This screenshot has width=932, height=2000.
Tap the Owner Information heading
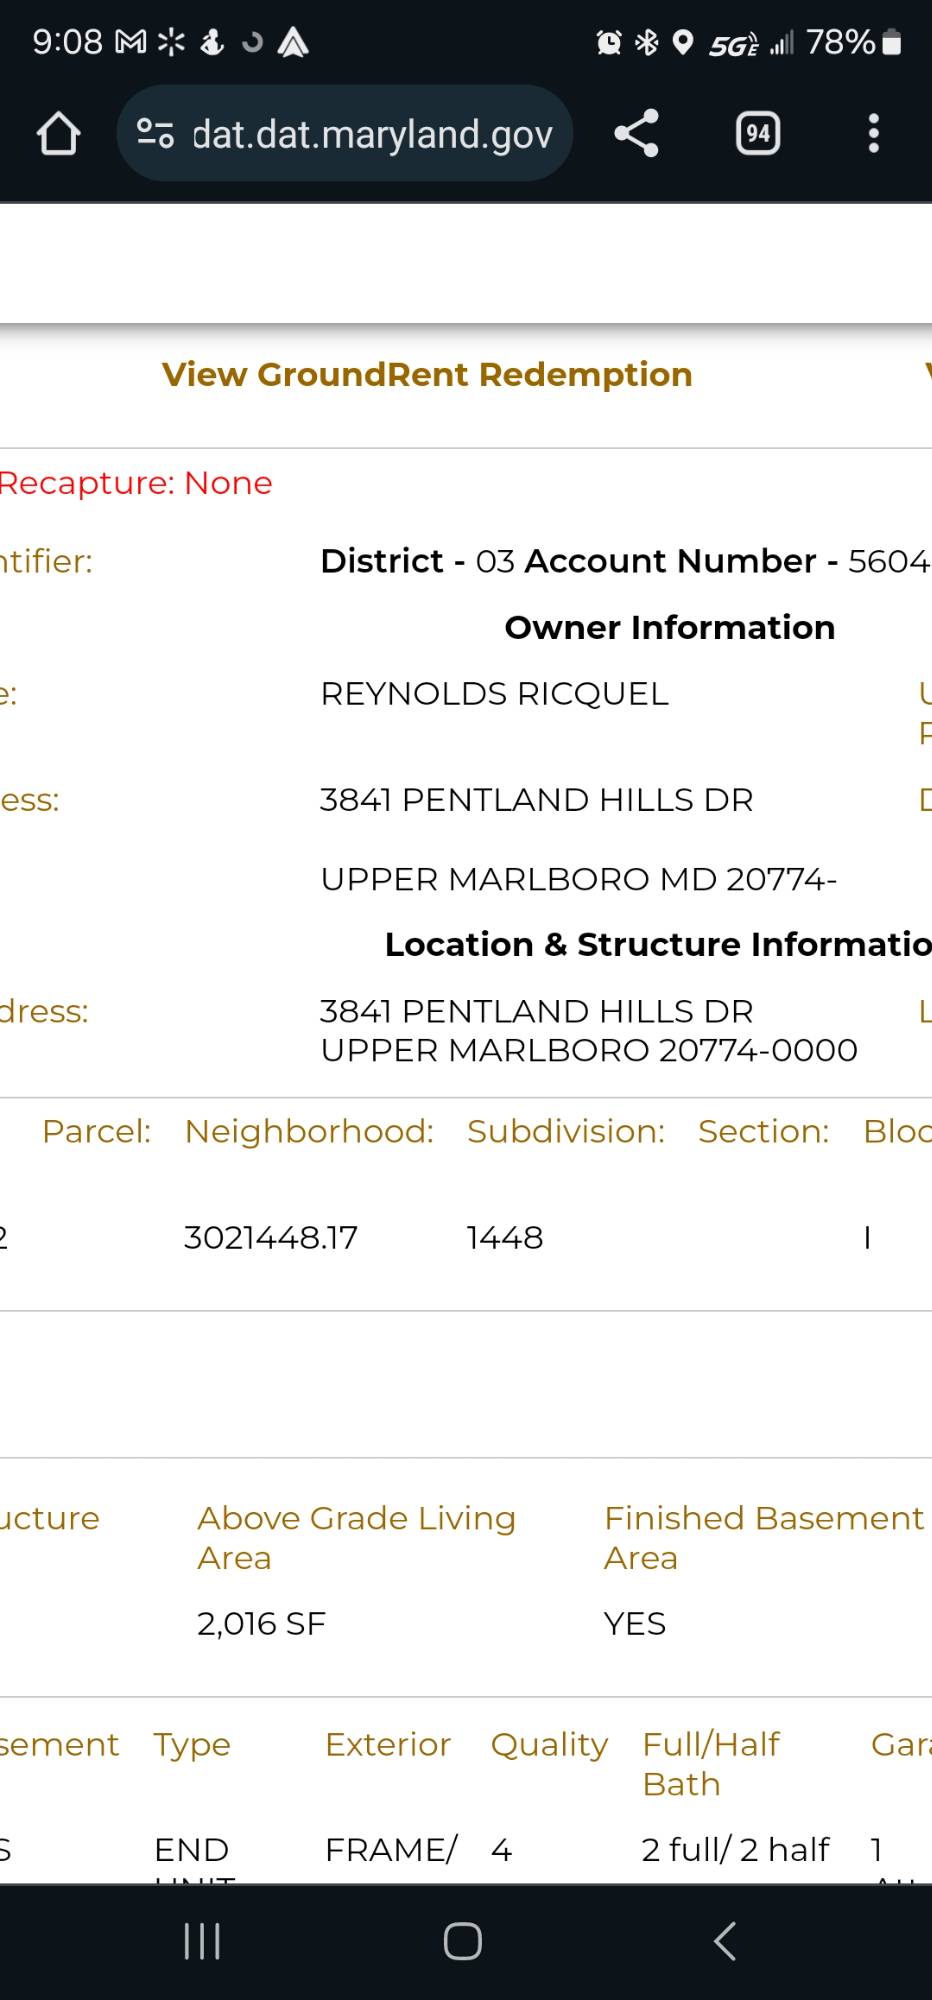point(669,628)
